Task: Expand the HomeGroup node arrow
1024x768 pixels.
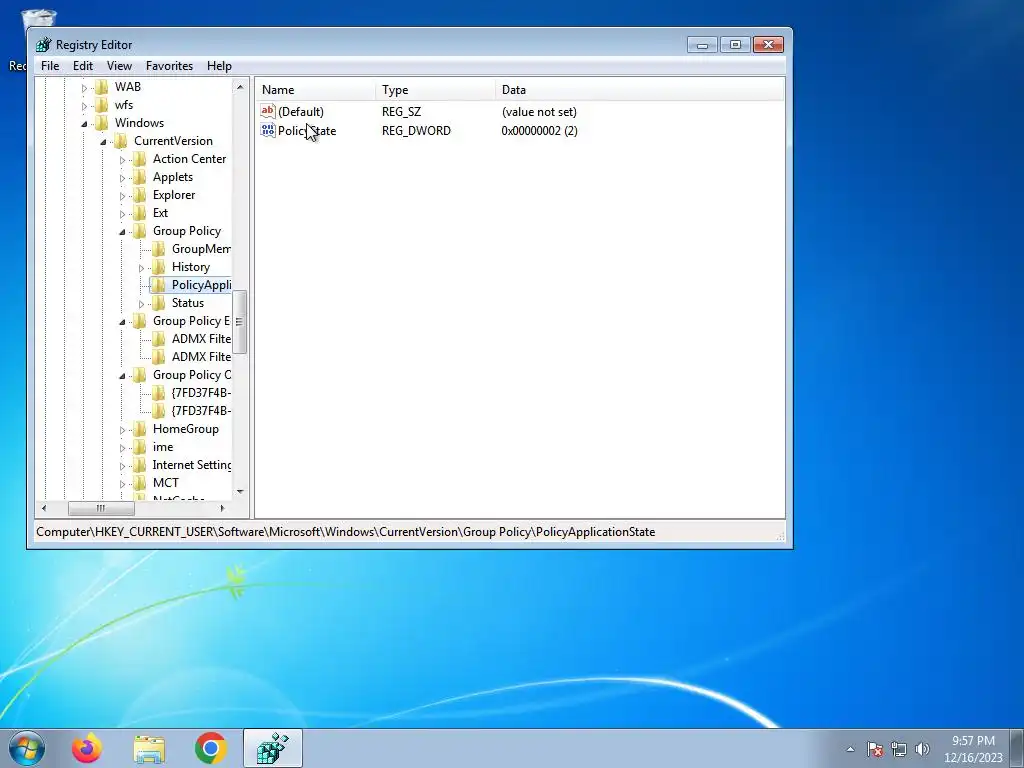Action: [122, 430]
